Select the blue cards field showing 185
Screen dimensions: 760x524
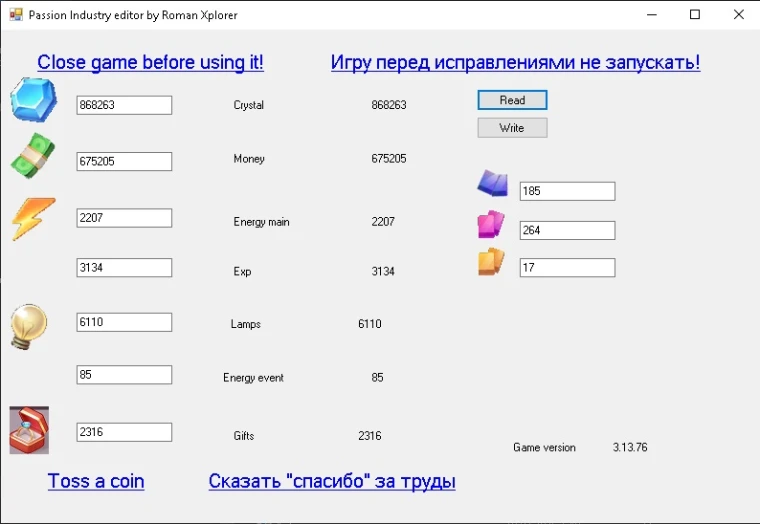(567, 191)
